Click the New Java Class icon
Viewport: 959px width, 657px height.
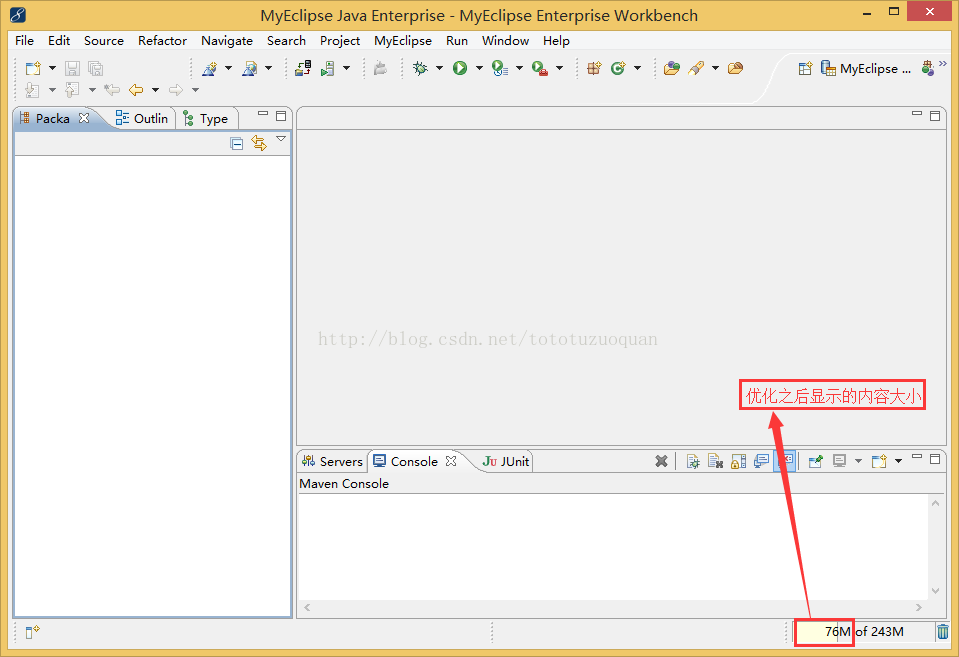[x=618, y=68]
